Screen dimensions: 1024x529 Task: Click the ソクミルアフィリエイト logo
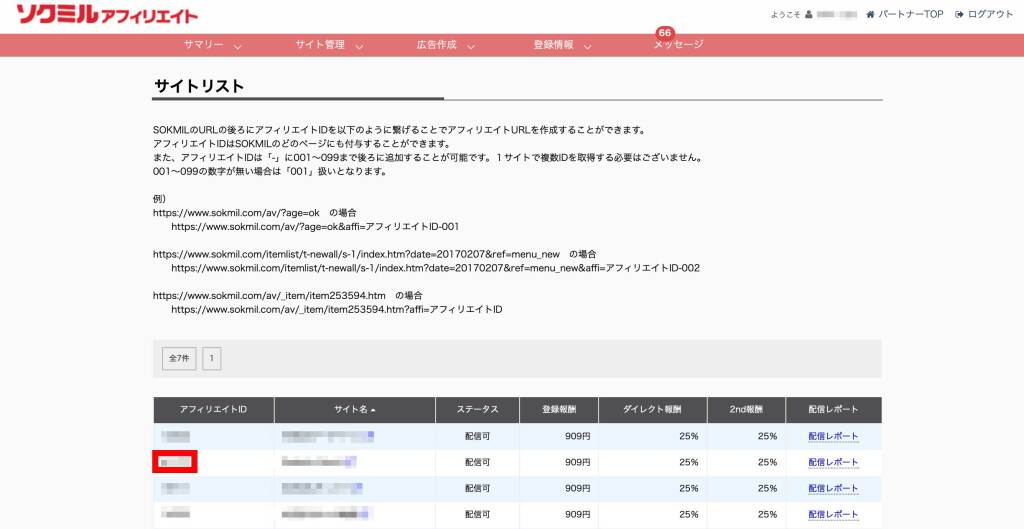click(x=106, y=13)
